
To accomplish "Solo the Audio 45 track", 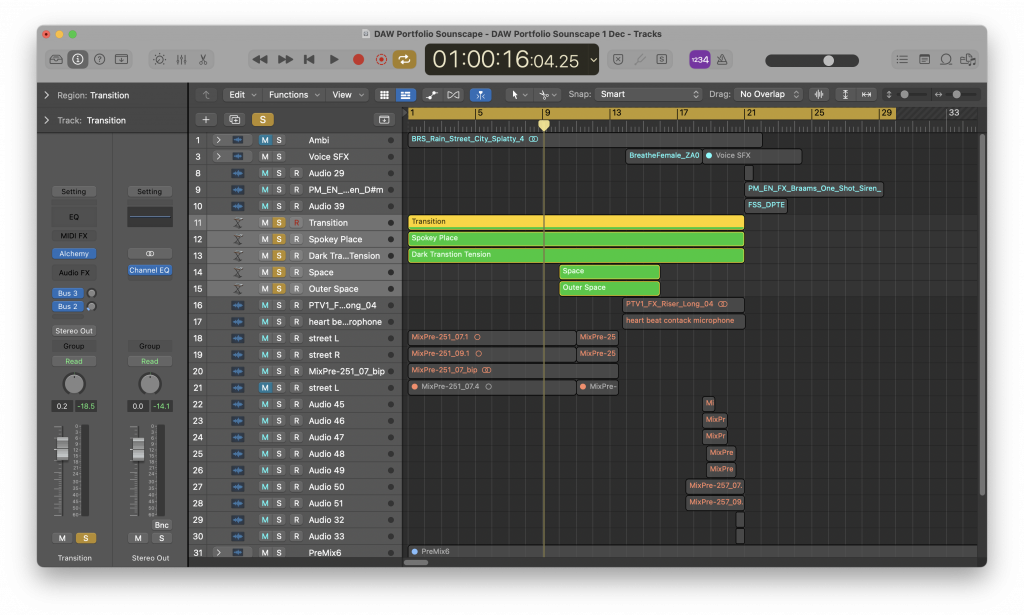I will tap(279, 404).
